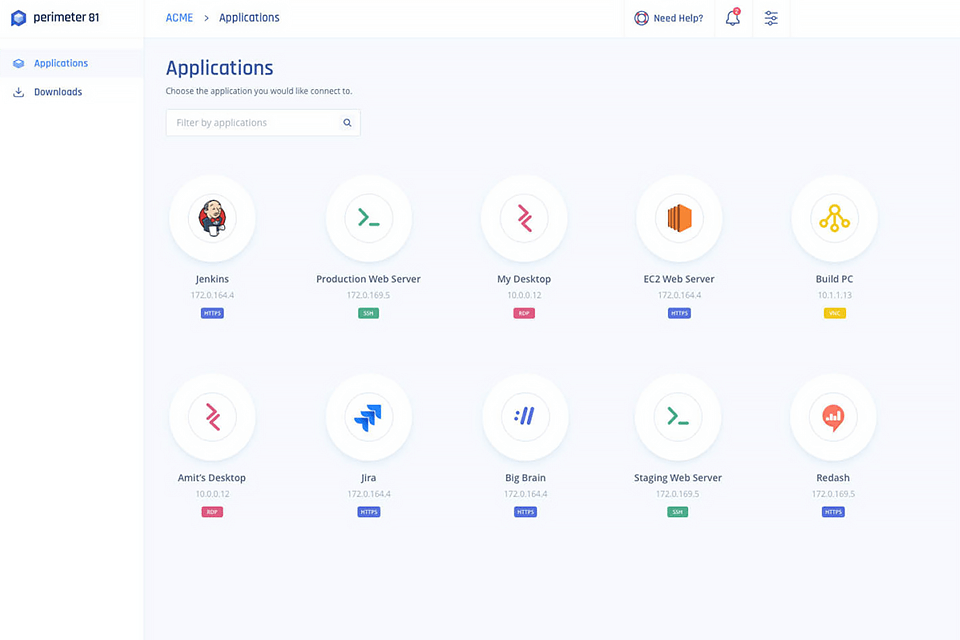960x640 pixels.
Task: Click HTTPS badge under EC2 Web Server
Action: (x=679, y=313)
